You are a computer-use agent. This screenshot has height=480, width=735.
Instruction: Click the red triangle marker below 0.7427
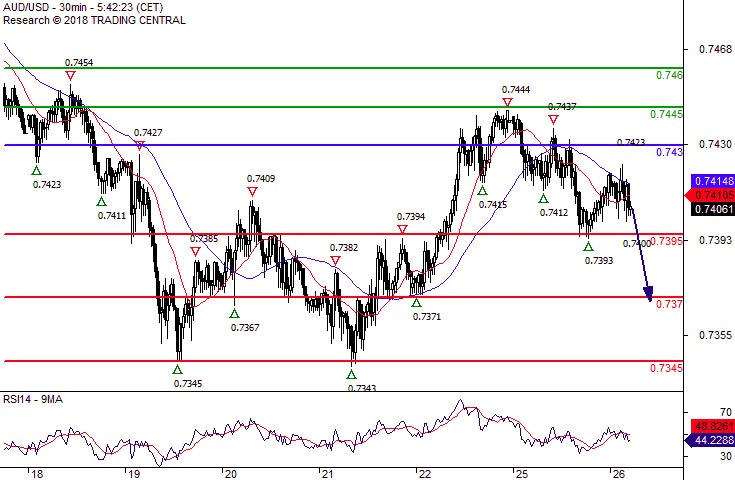coord(140,146)
